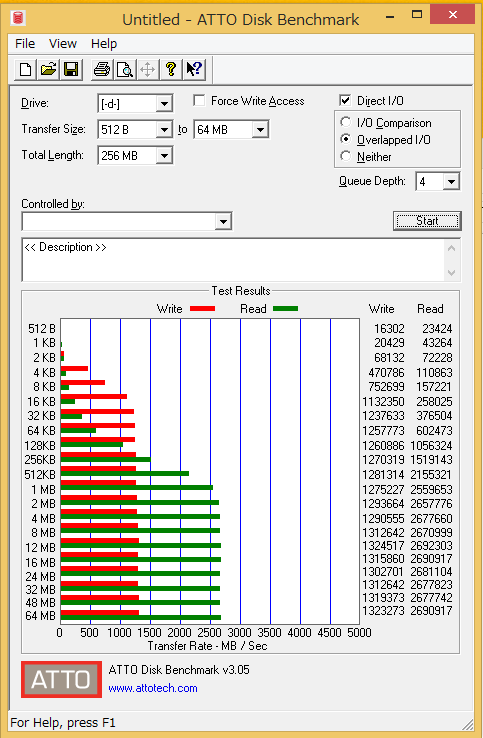Image resolution: width=483 pixels, height=738 pixels.
Task: Click the New file toolbar icon
Action: 25,70
